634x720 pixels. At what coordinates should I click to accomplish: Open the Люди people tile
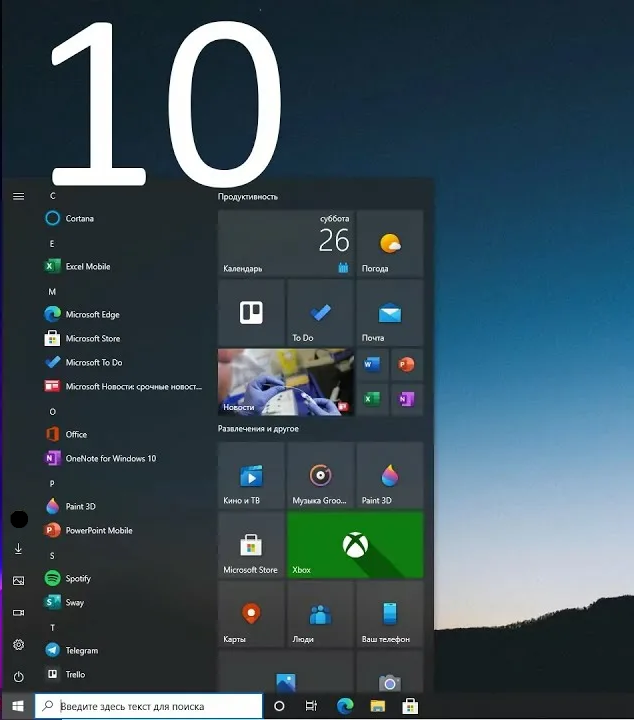320,614
